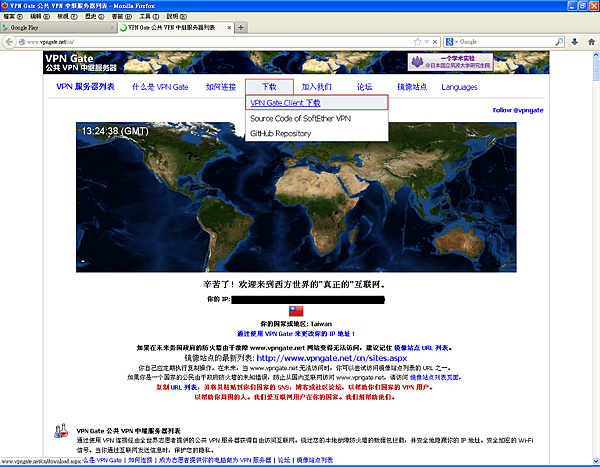Click Follow @vpngate link
Image resolution: width=600 pixels, height=467 pixels.
point(518,110)
